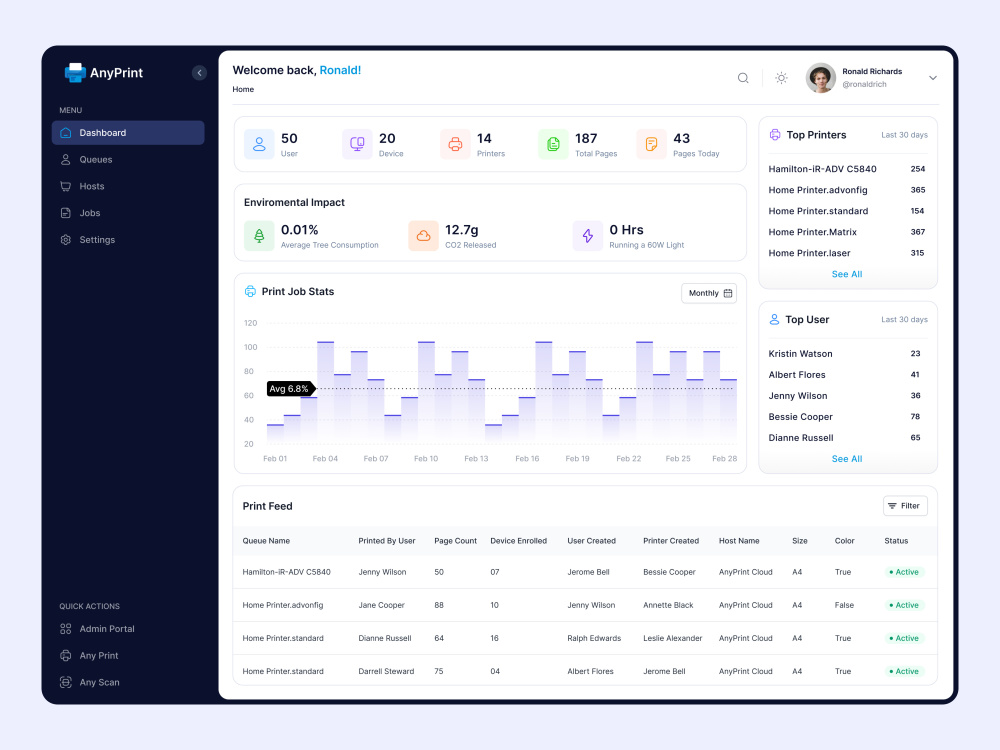Click the User stat icon
1000x750 pixels.
coord(259,144)
